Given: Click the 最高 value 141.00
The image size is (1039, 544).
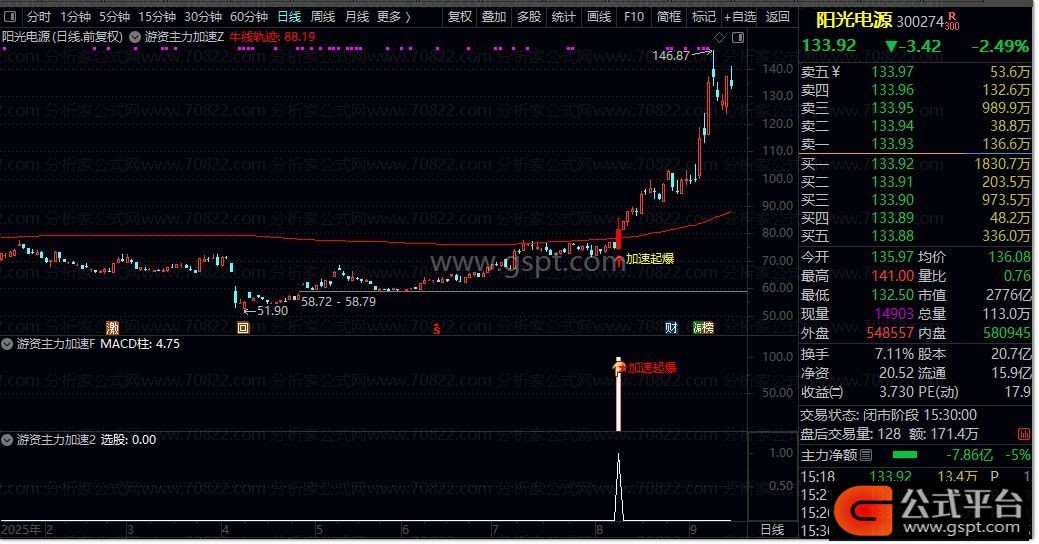Looking at the screenshot, I should pyautogui.click(x=892, y=276).
